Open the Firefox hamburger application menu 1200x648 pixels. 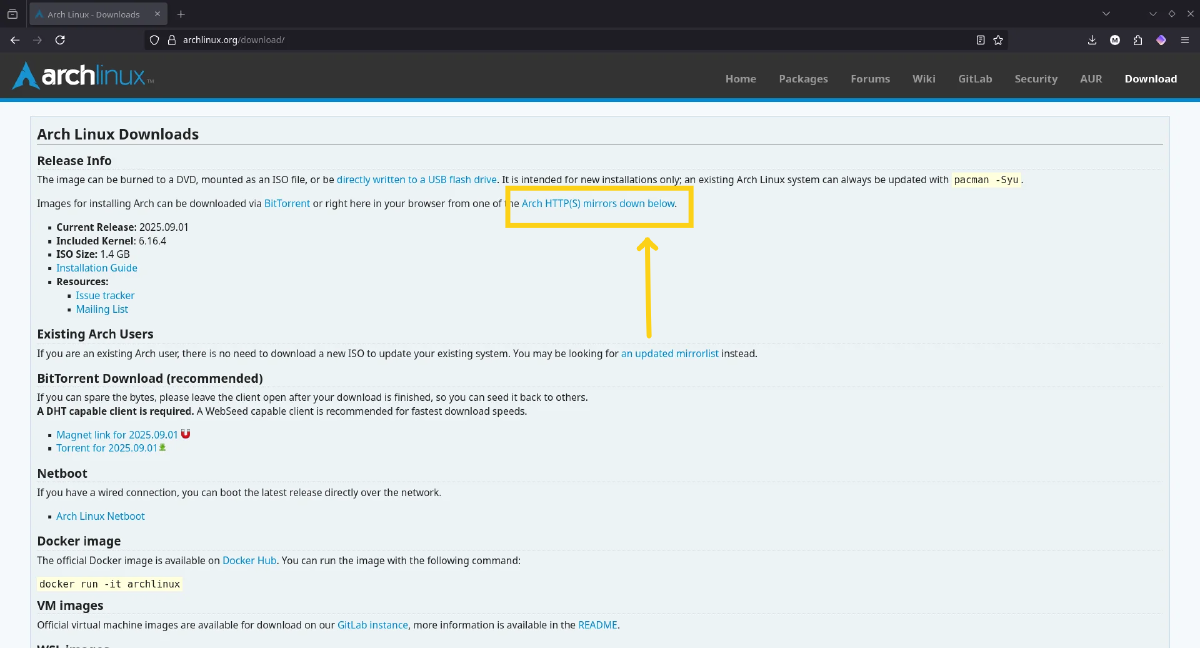pyautogui.click(x=1184, y=40)
